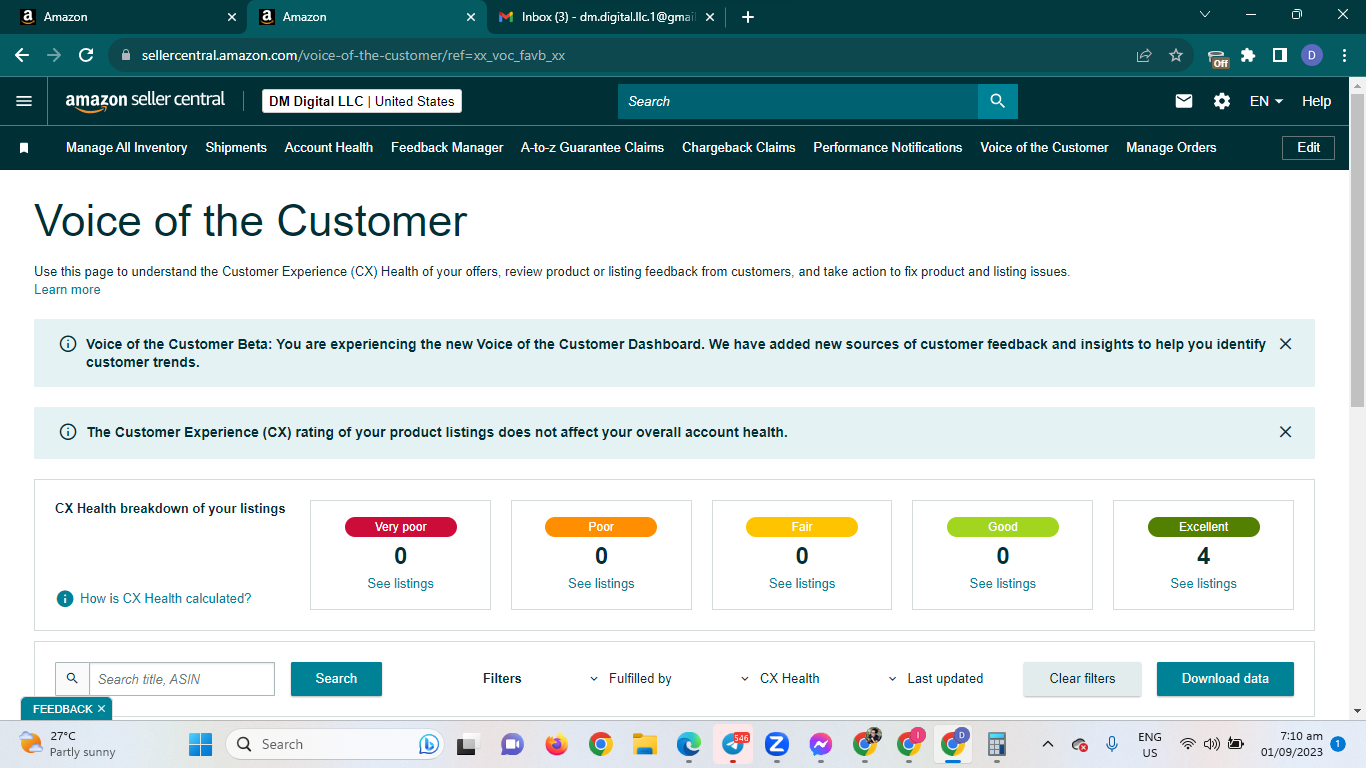
Task: Open the Calculator app from the taskbar
Action: point(996,744)
